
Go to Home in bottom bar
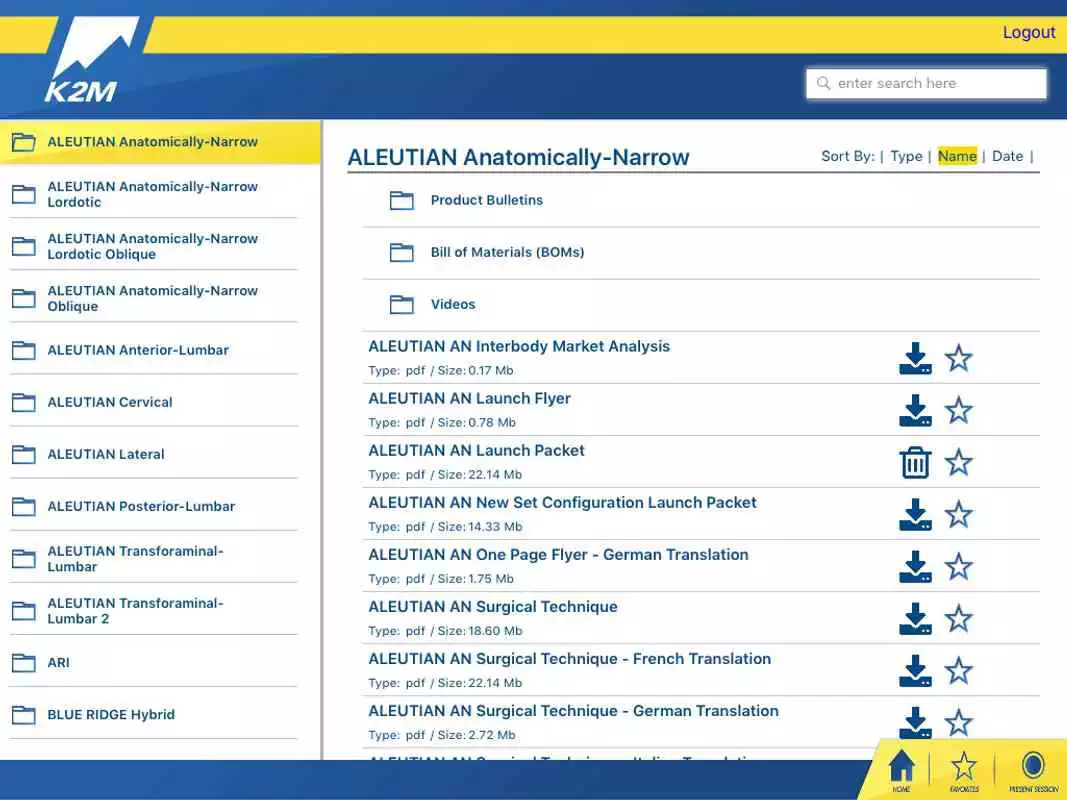[902, 771]
